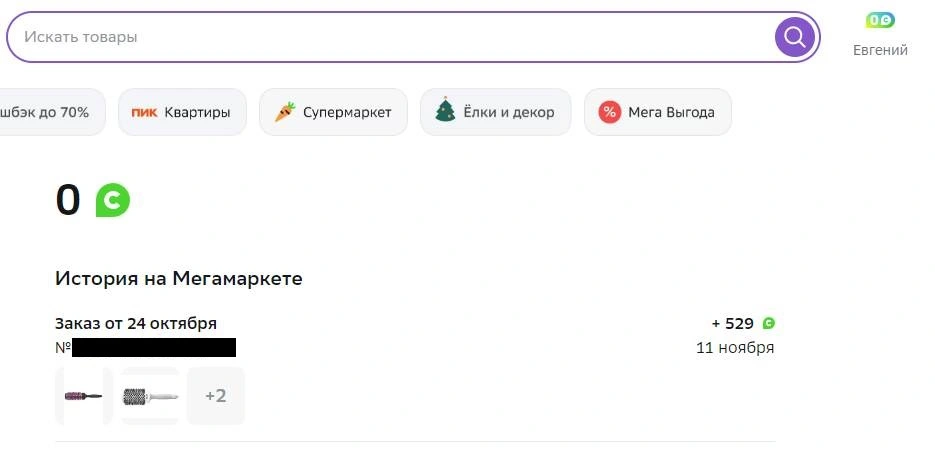Click the purple search magnifier button

(x=795, y=37)
